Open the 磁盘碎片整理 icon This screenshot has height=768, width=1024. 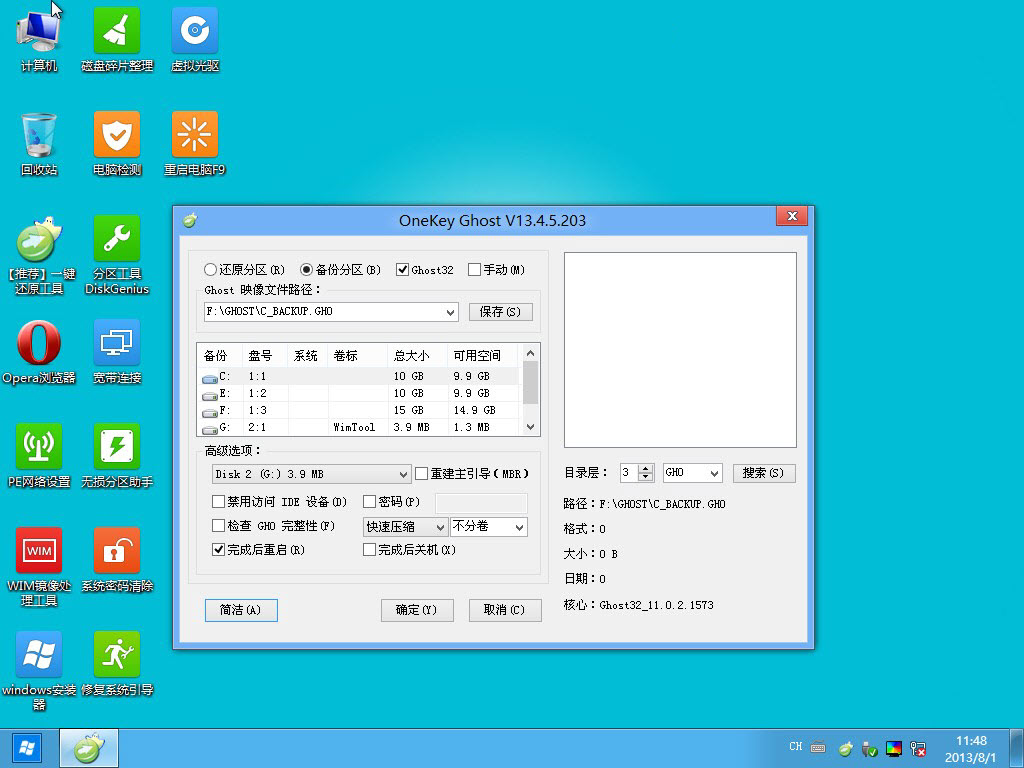pyautogui.click(x=117, y=40)
